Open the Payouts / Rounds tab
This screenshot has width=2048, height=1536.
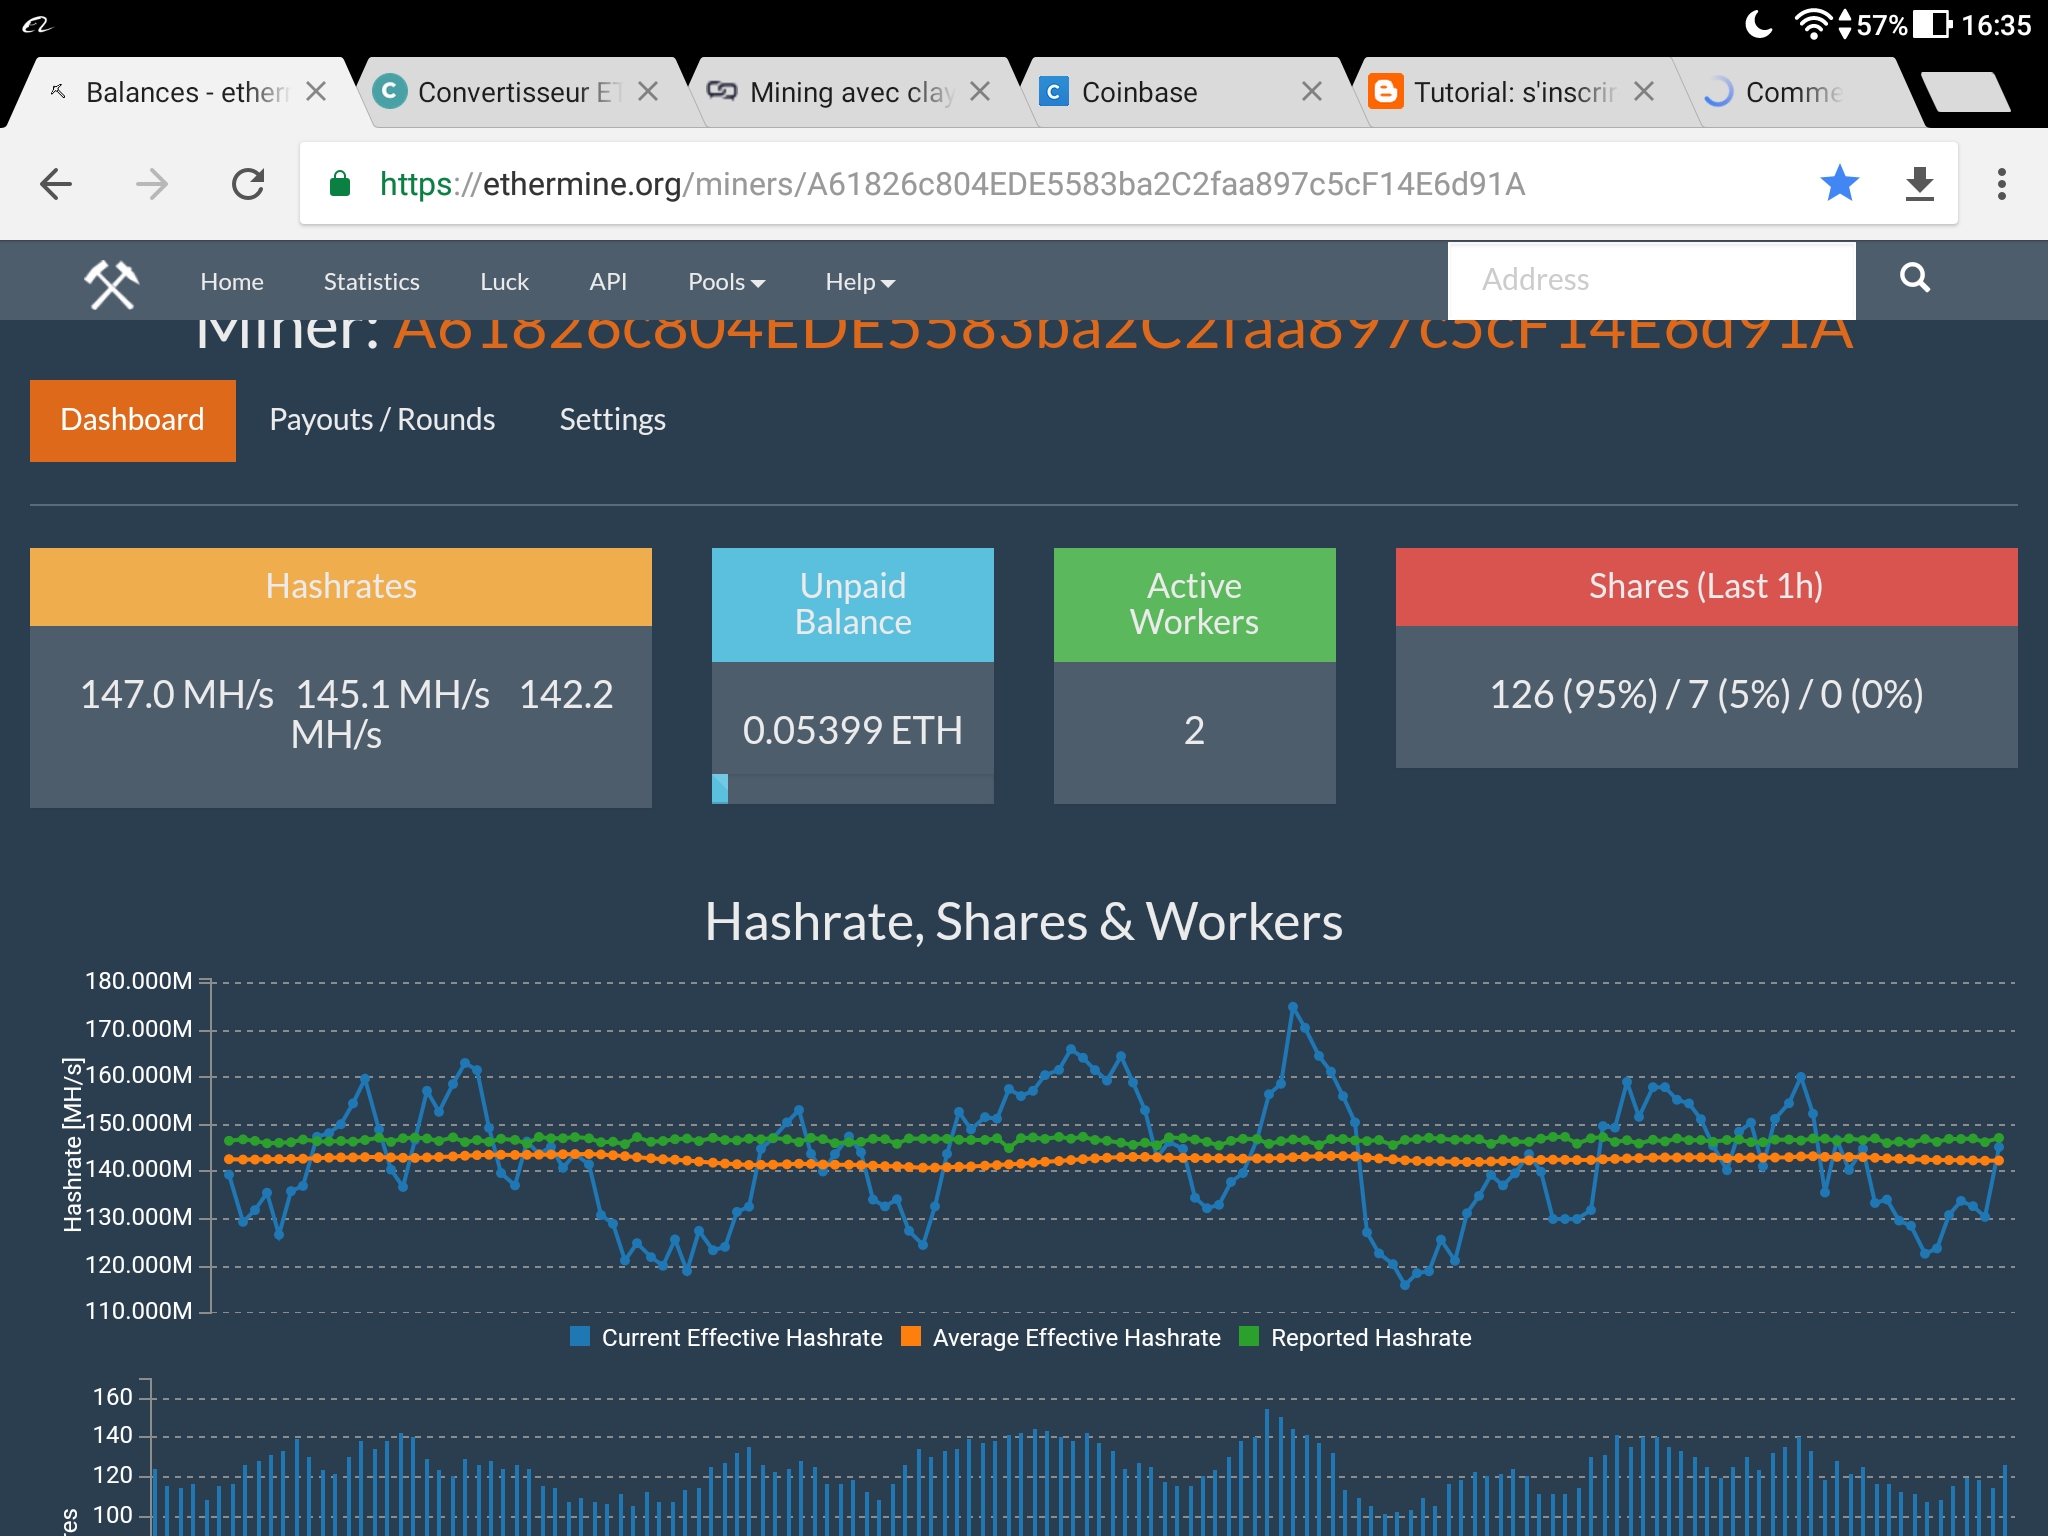coord(382,420)
